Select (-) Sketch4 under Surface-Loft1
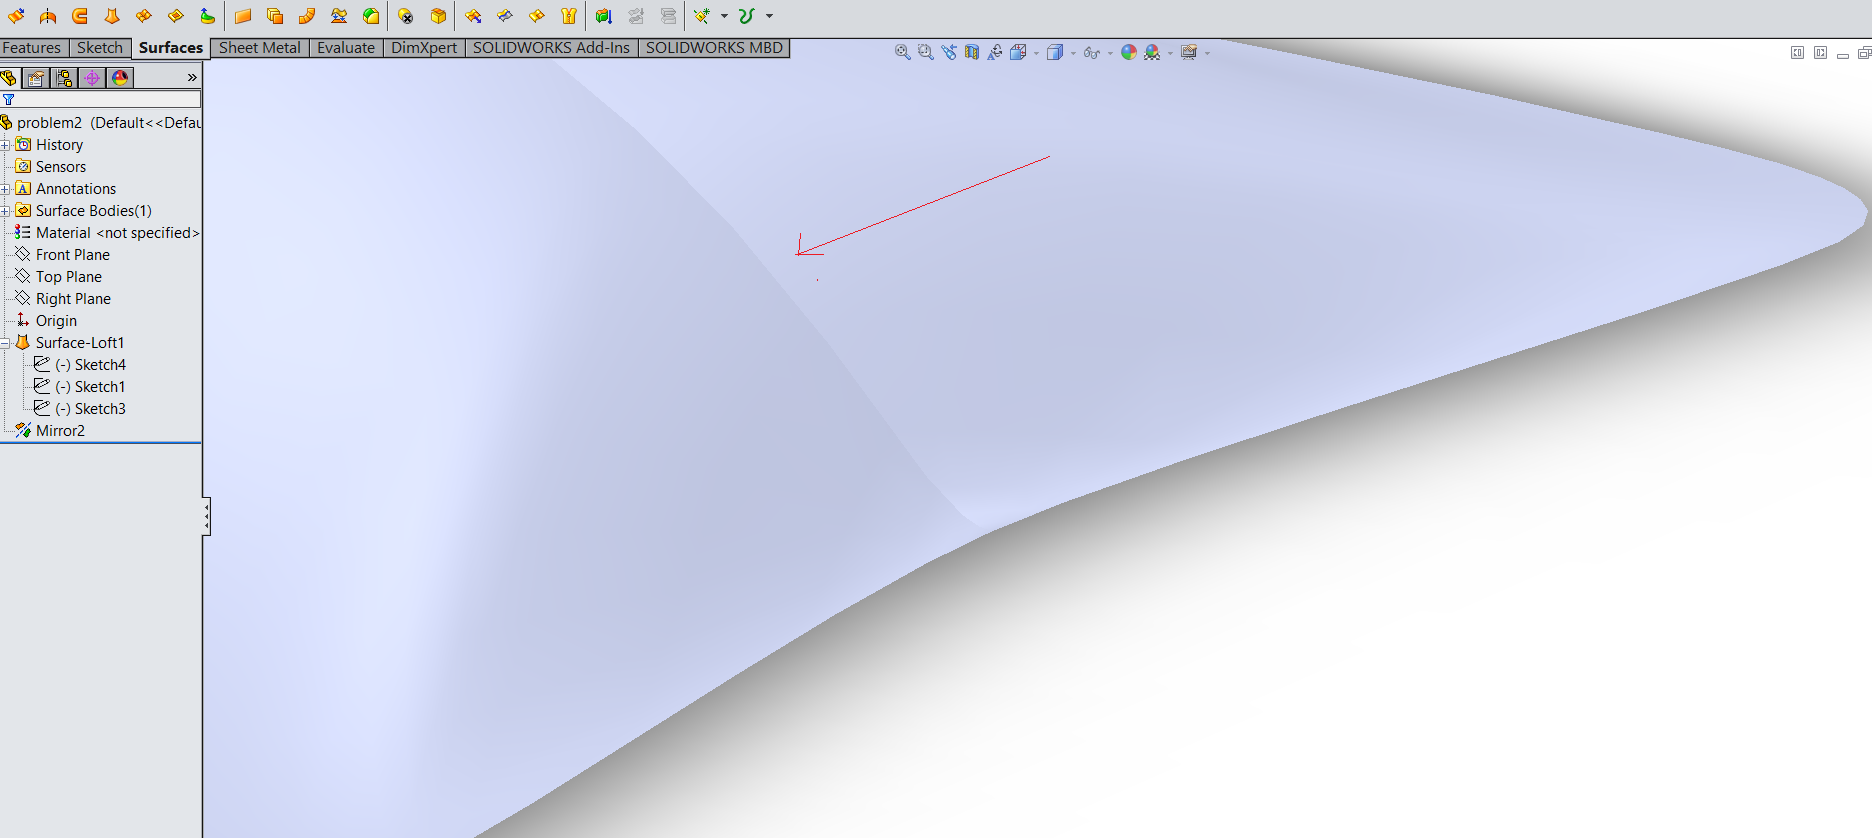 pos(80,365)
